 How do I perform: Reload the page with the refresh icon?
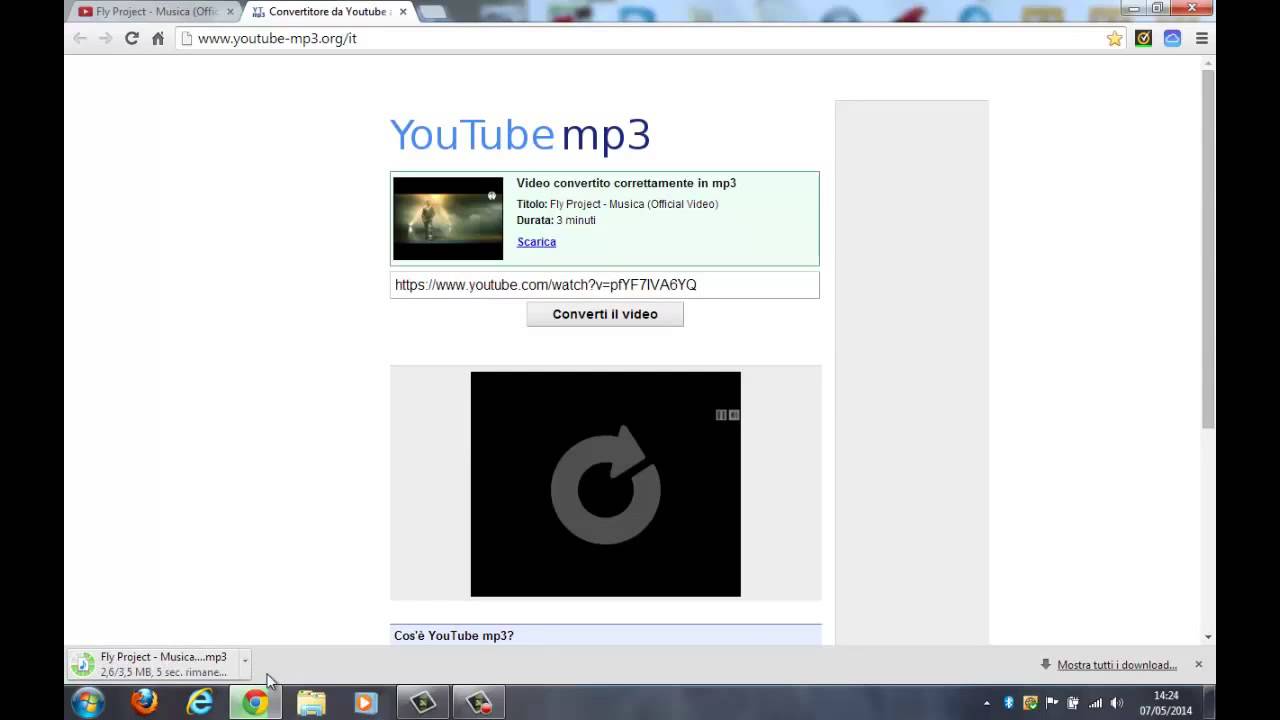(131, 38)
